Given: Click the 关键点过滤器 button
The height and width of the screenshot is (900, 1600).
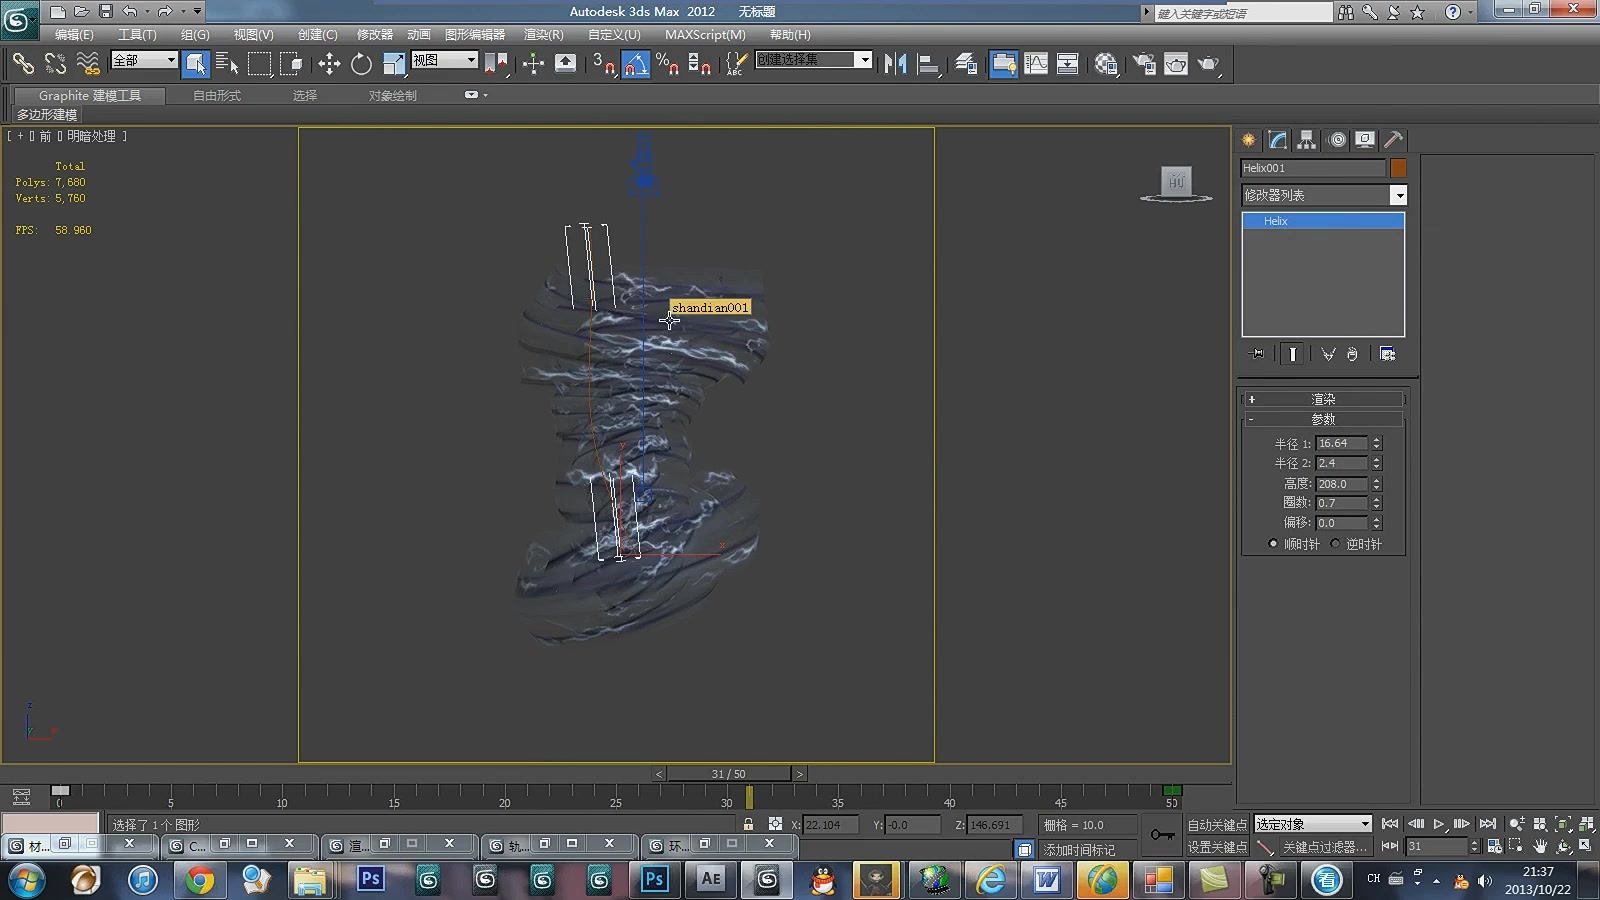Looking at the screenshot, I should pos(1324,847).
